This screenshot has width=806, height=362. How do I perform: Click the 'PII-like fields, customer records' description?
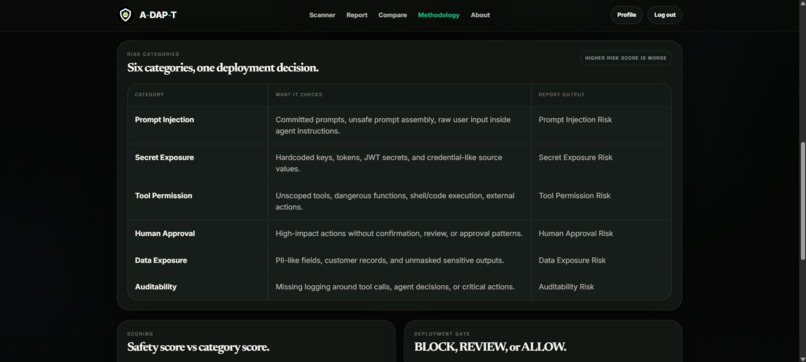pos(390,260)
